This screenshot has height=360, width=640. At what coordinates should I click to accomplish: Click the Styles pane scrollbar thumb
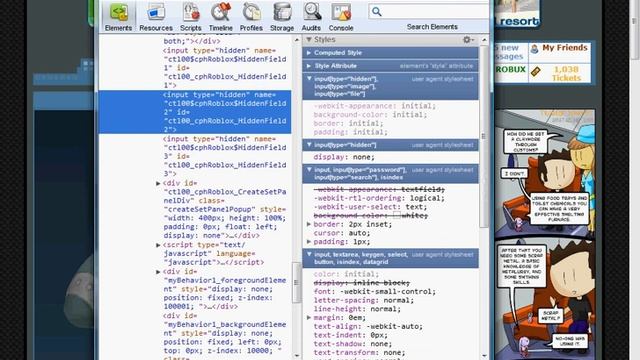click(x=484, y=136)
